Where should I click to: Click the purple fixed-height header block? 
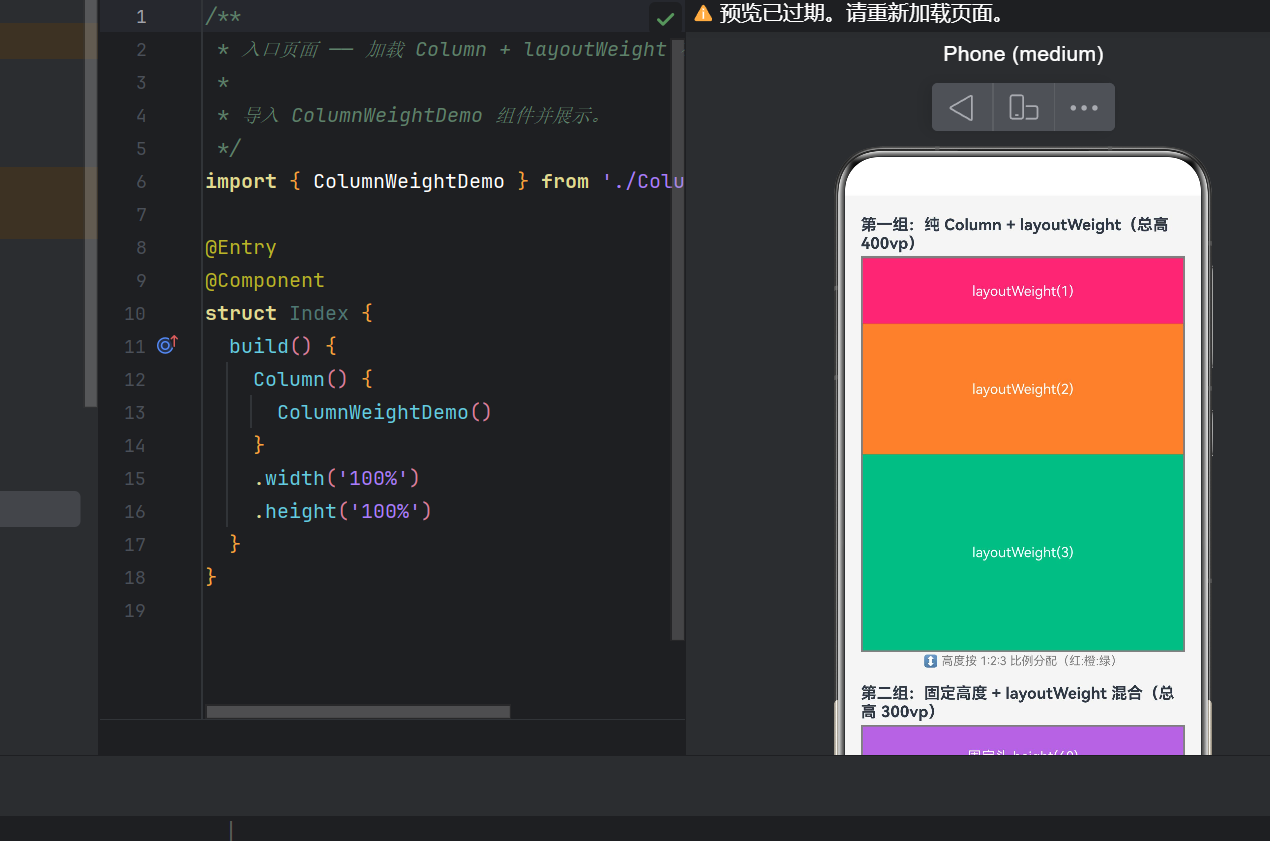(1023, 740)
